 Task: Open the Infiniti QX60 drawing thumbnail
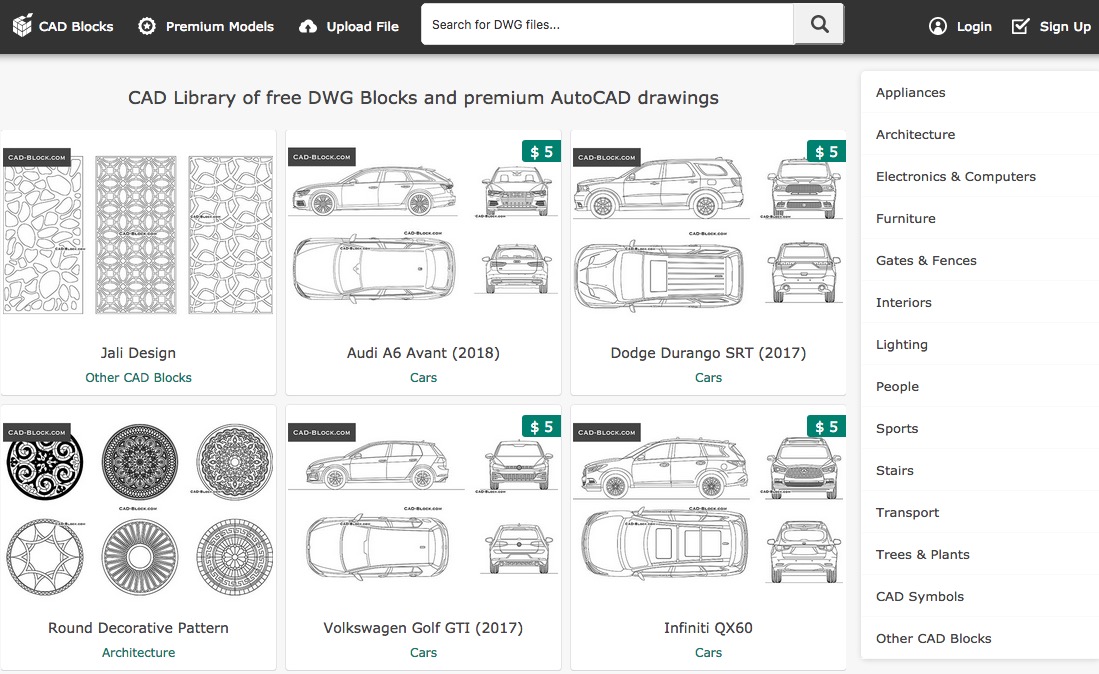(x=709, y=509)
